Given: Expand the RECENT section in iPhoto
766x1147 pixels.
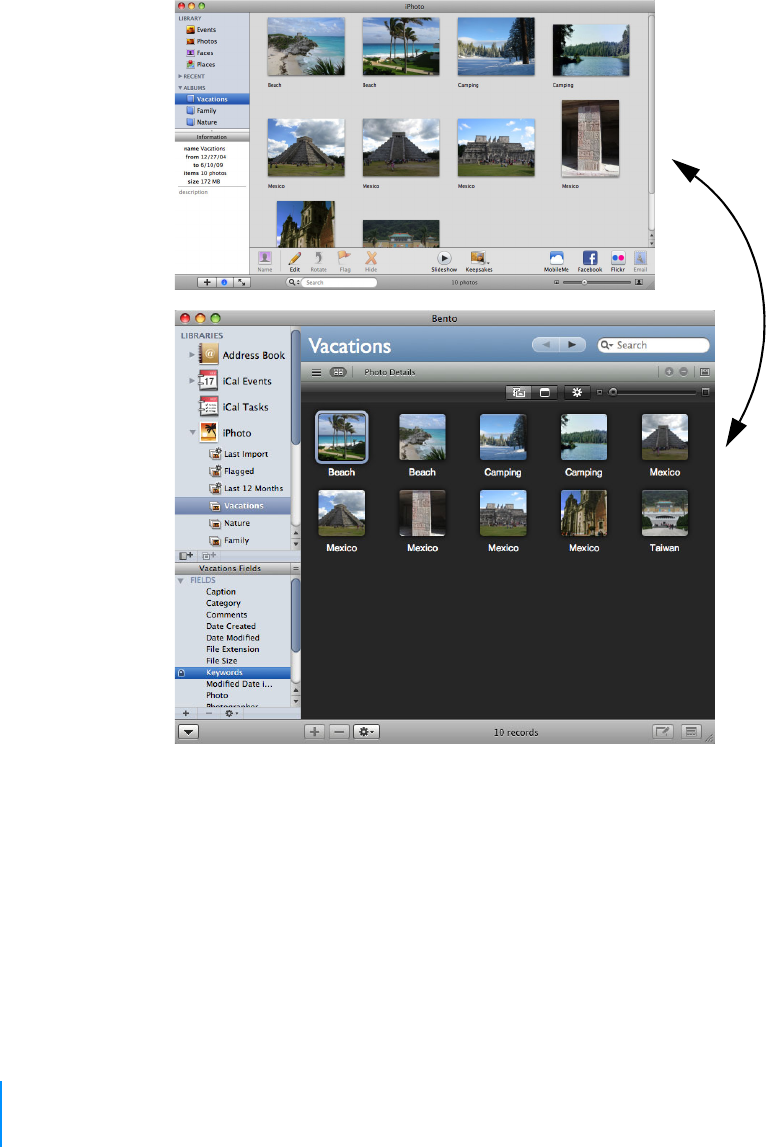Looking at the screenshot, I should coord(180,76).
